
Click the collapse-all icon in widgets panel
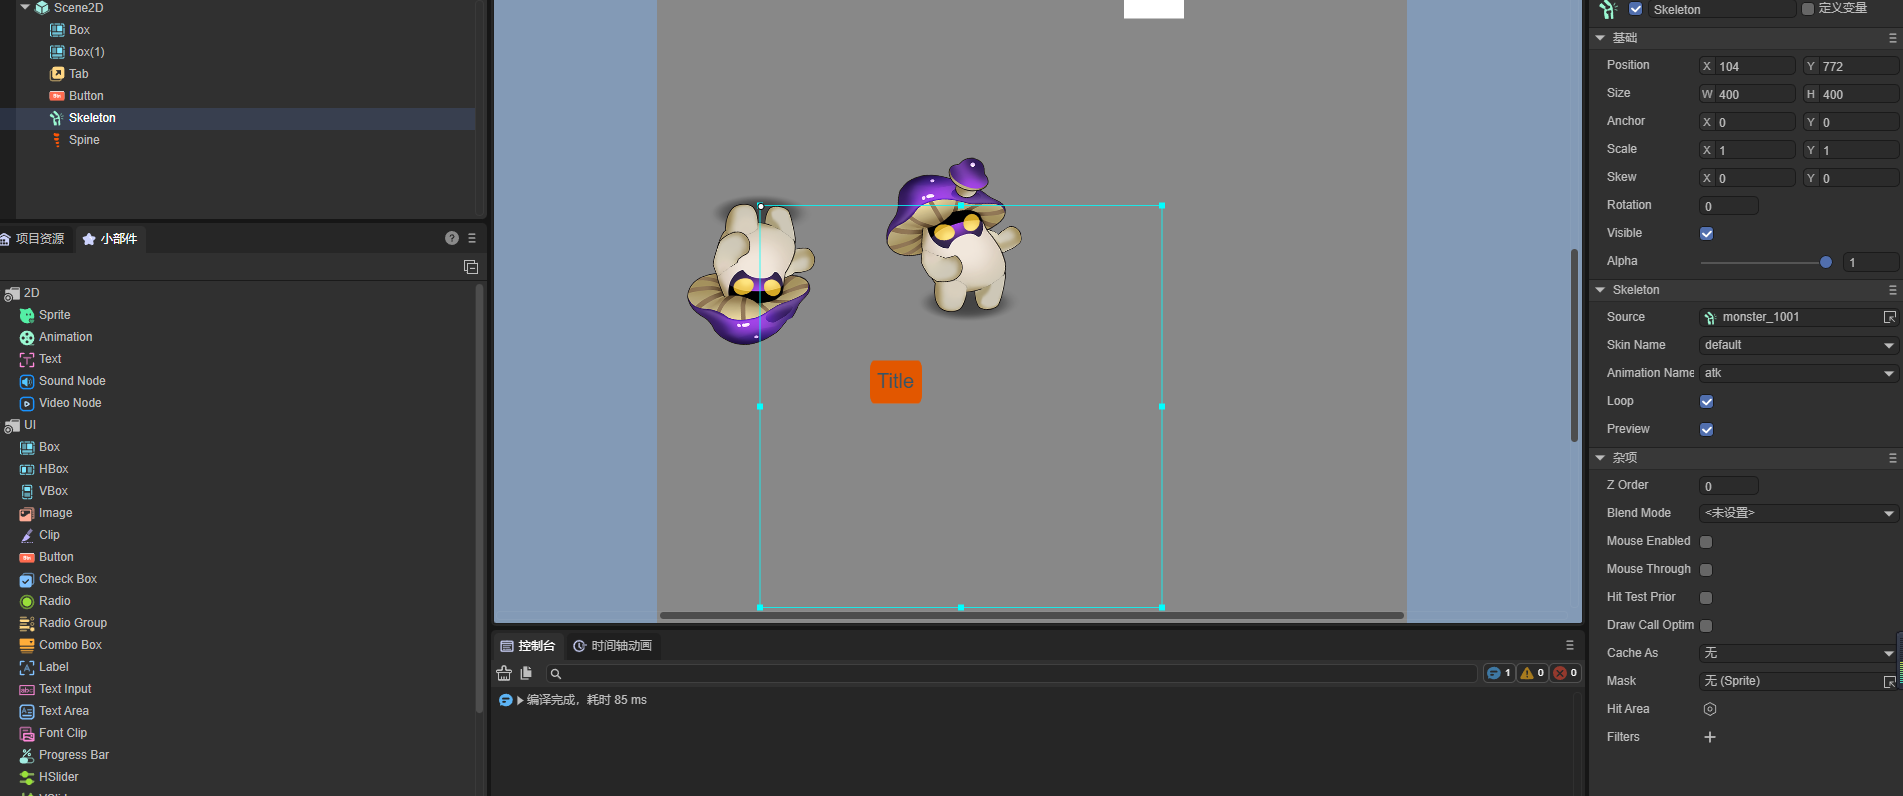pyautogui.click(x=471, y=267)
